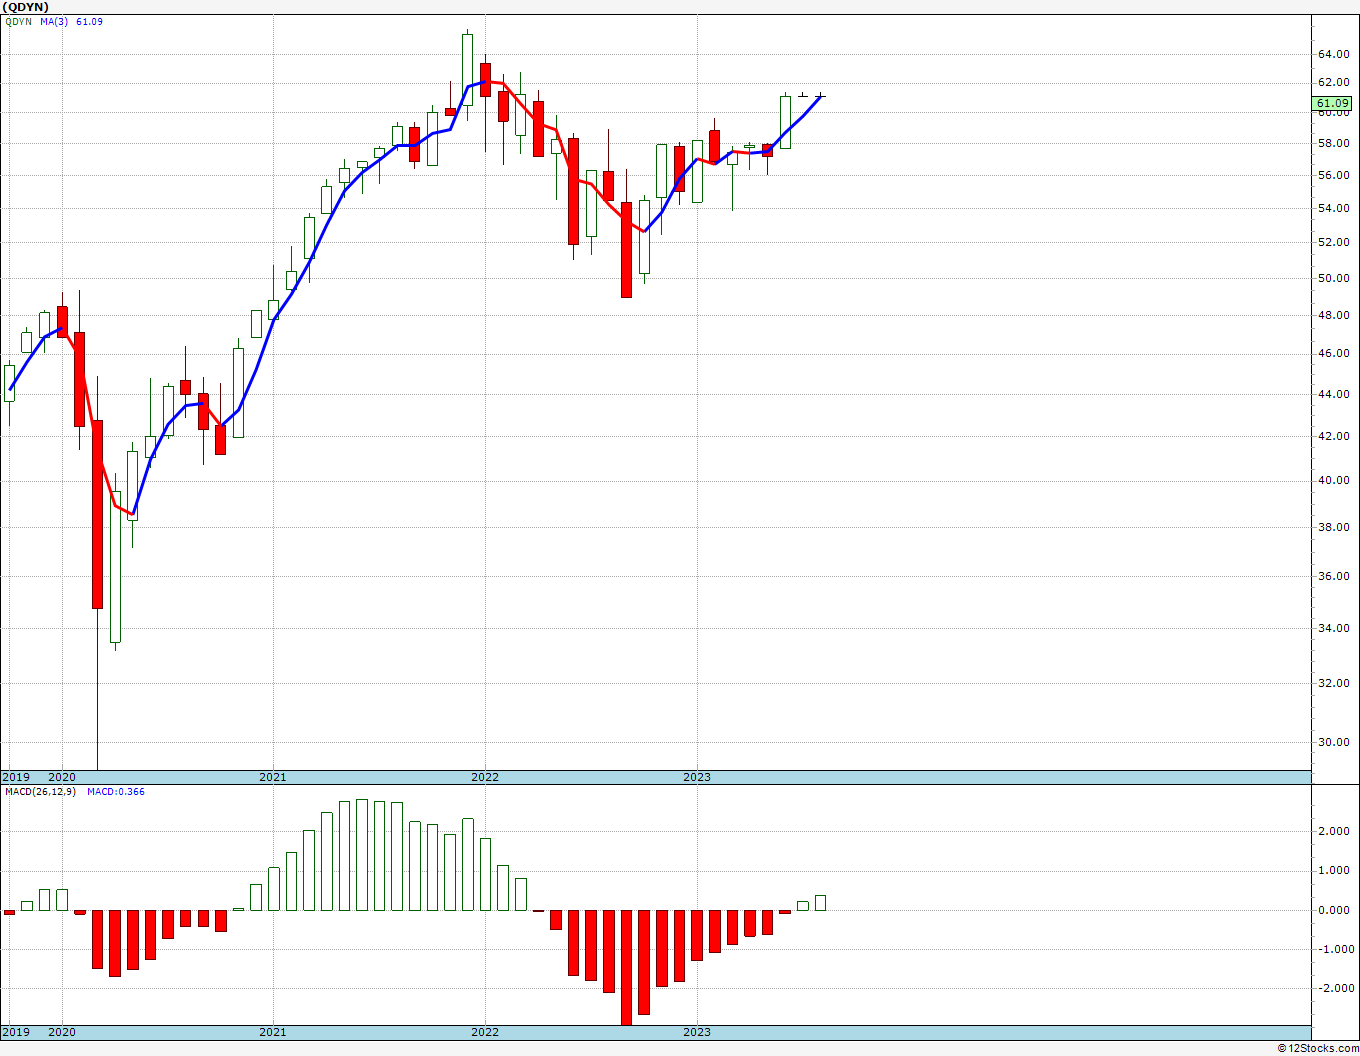The width and height of the screenshot is (1360, 1056).
Task: Select the -1.000 MACD axis label
Action: tap(1334, 949)
